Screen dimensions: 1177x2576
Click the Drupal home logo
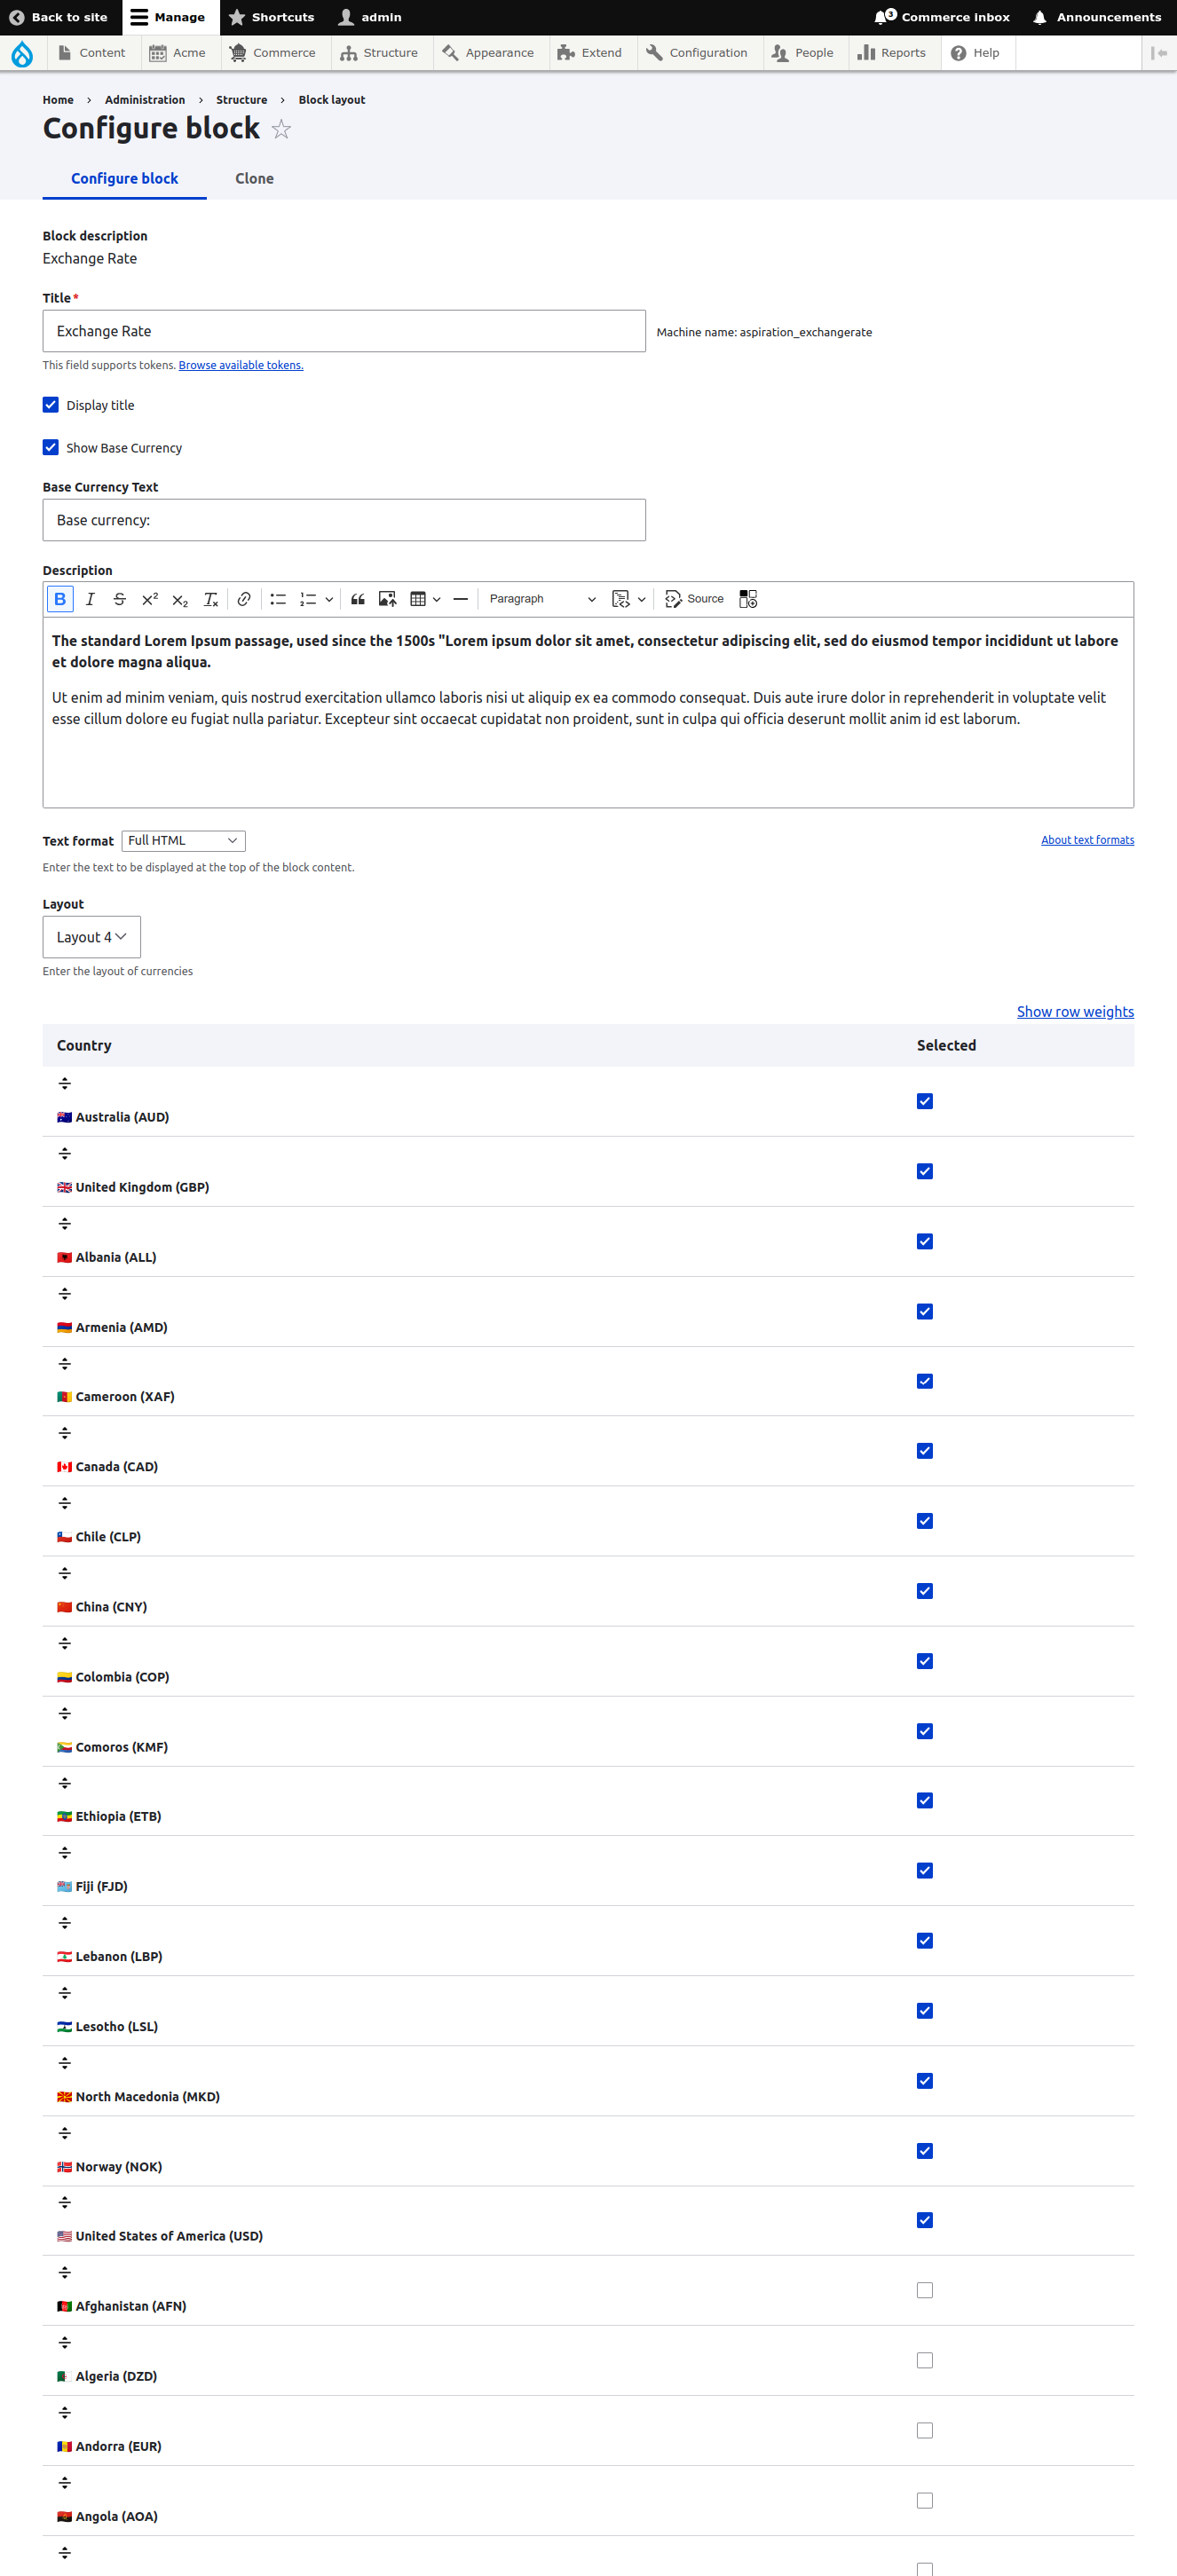pyautogui.click(x=22, y=53)
